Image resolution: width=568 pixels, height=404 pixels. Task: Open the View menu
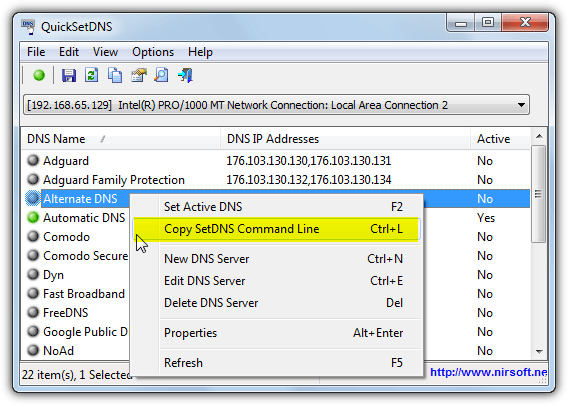click(105, 52)
